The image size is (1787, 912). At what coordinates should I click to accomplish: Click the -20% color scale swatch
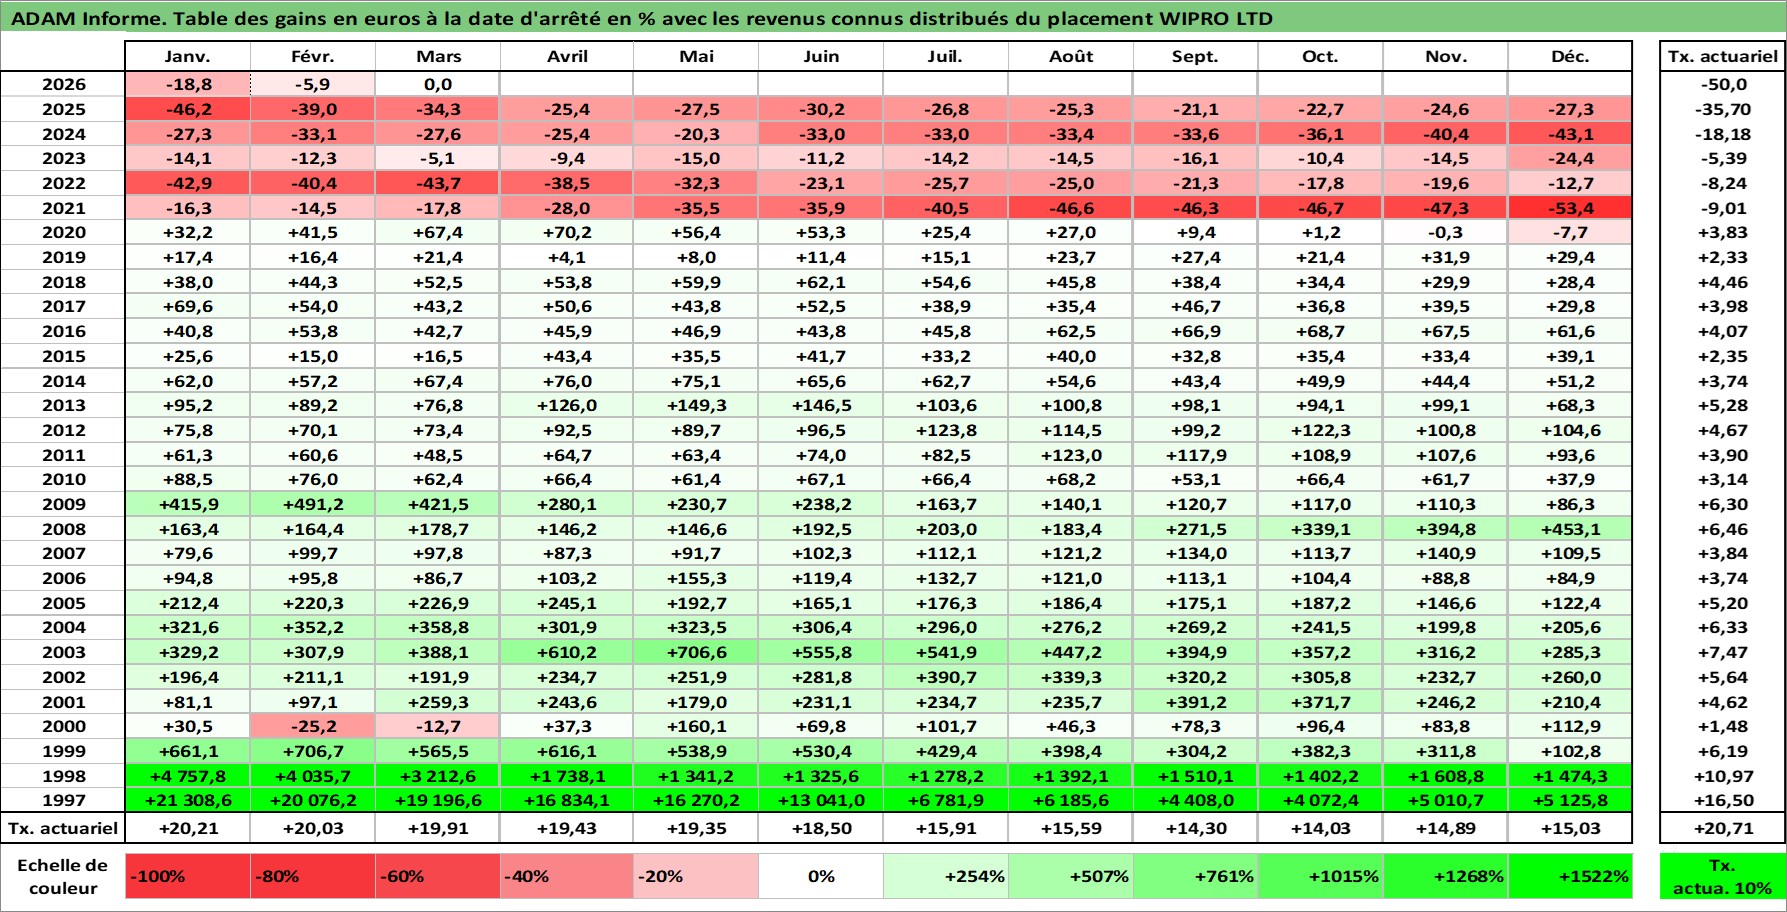click(696, 876)
